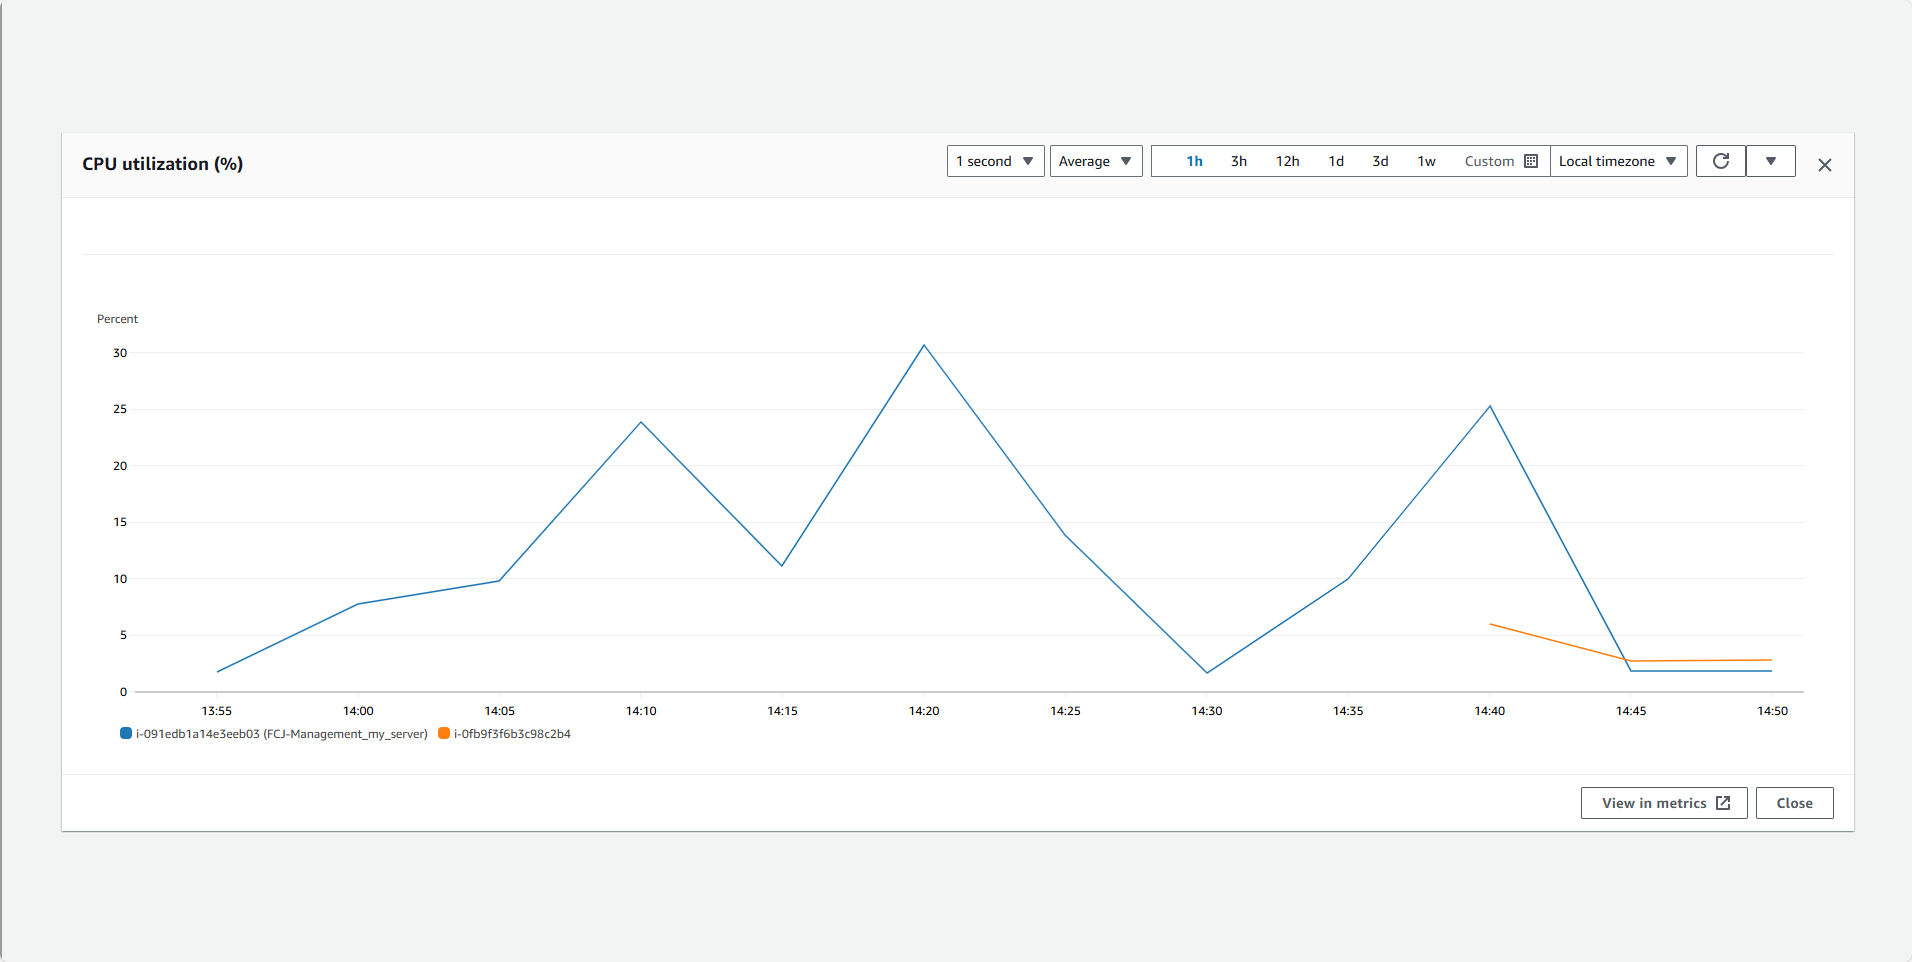The height and width of the screenshot is (962, 1912).
Task: Open the Average statistic dropdown
Action: click(1096, 160)
